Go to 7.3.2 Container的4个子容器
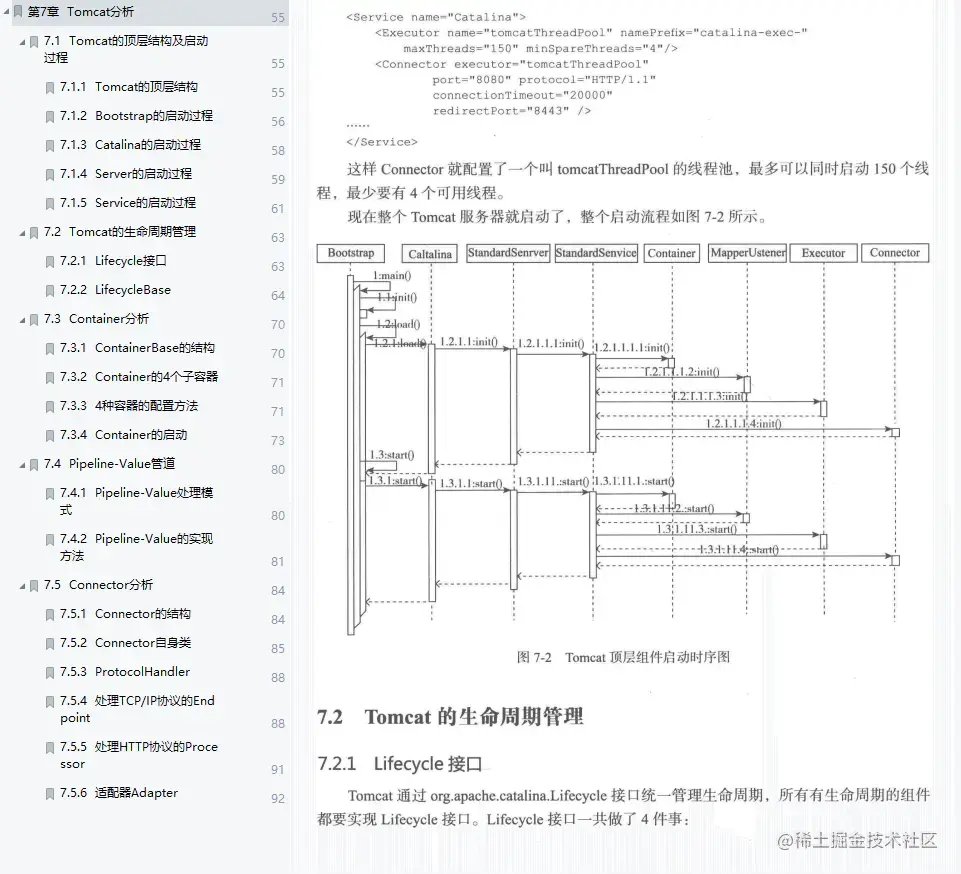 (x=139, y=377)
